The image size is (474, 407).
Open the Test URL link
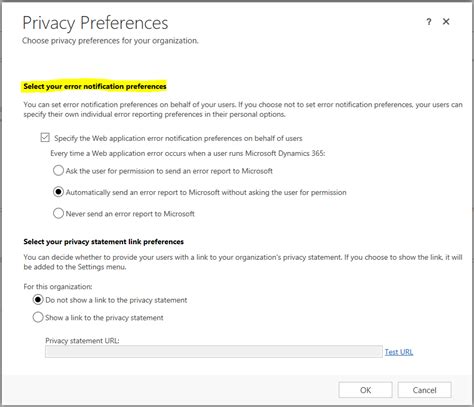[x=399, y=352]
